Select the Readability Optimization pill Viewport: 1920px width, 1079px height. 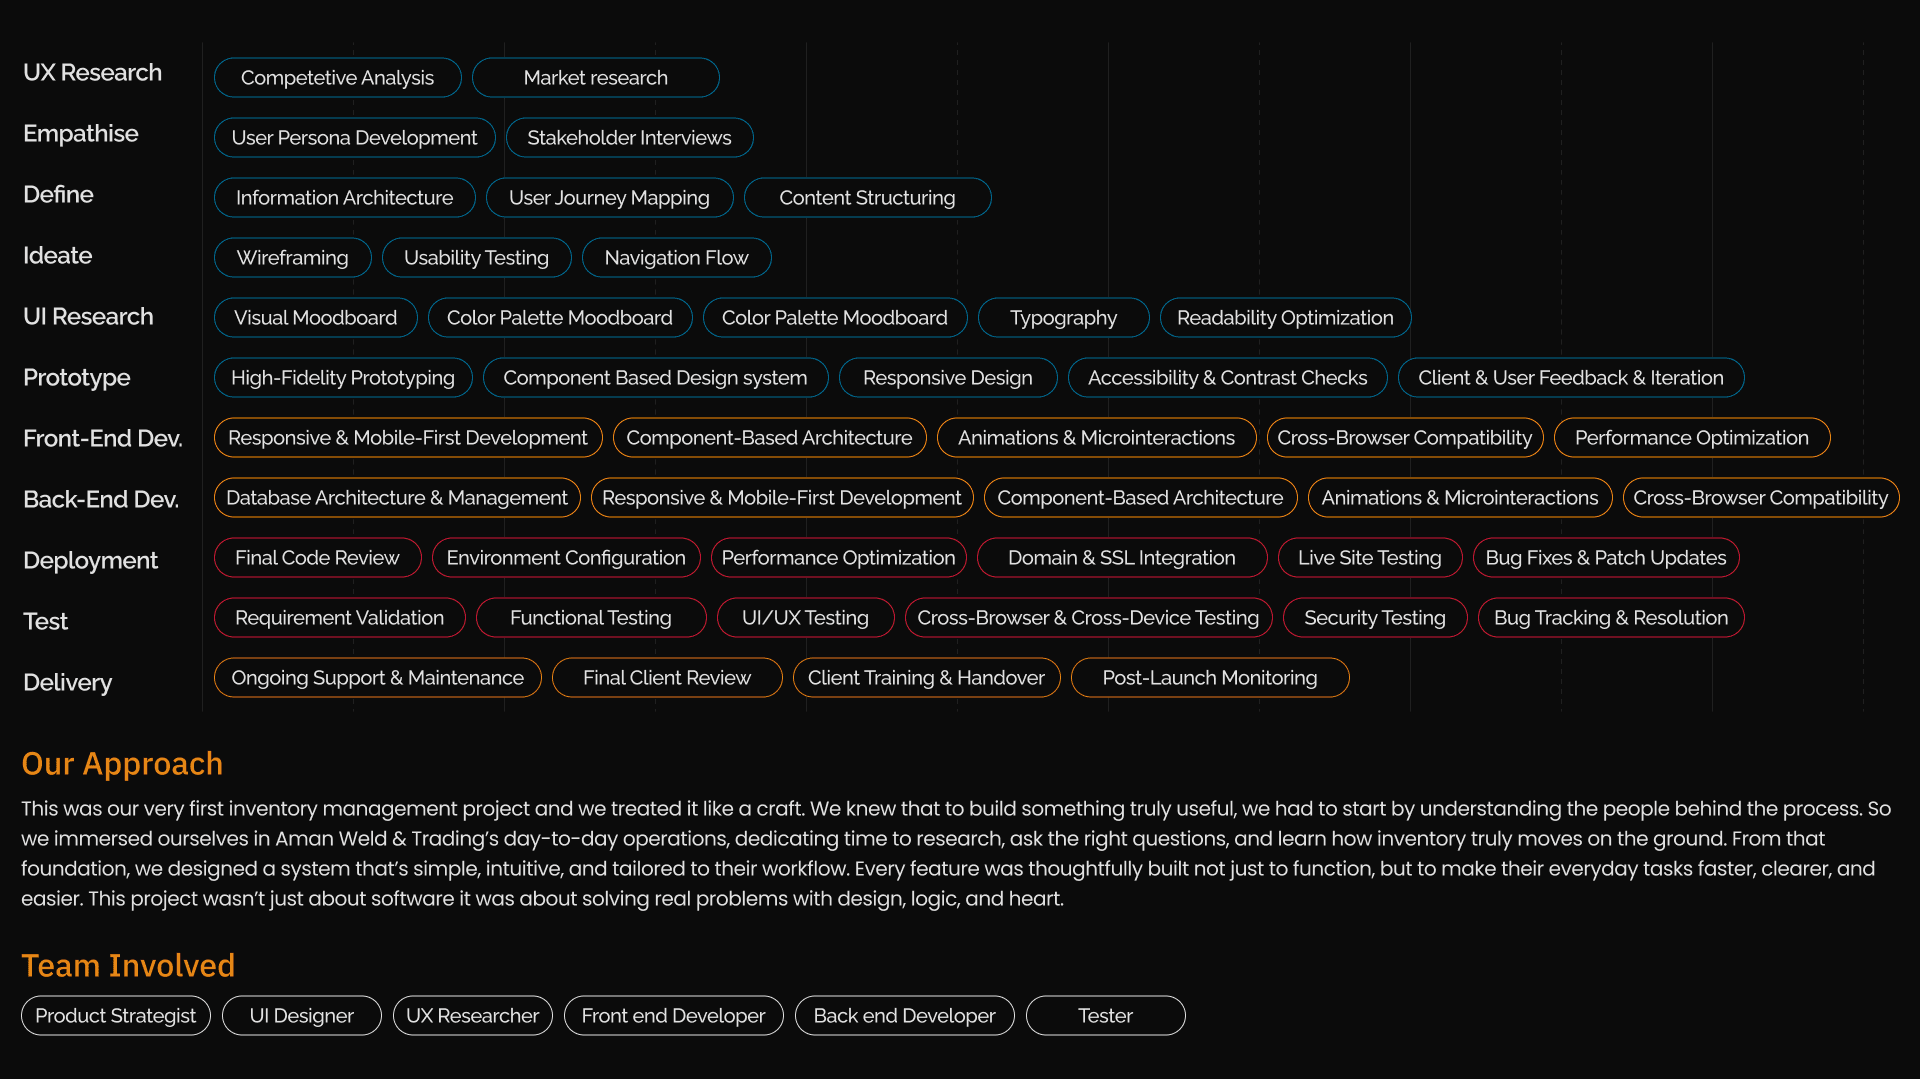1284,318
